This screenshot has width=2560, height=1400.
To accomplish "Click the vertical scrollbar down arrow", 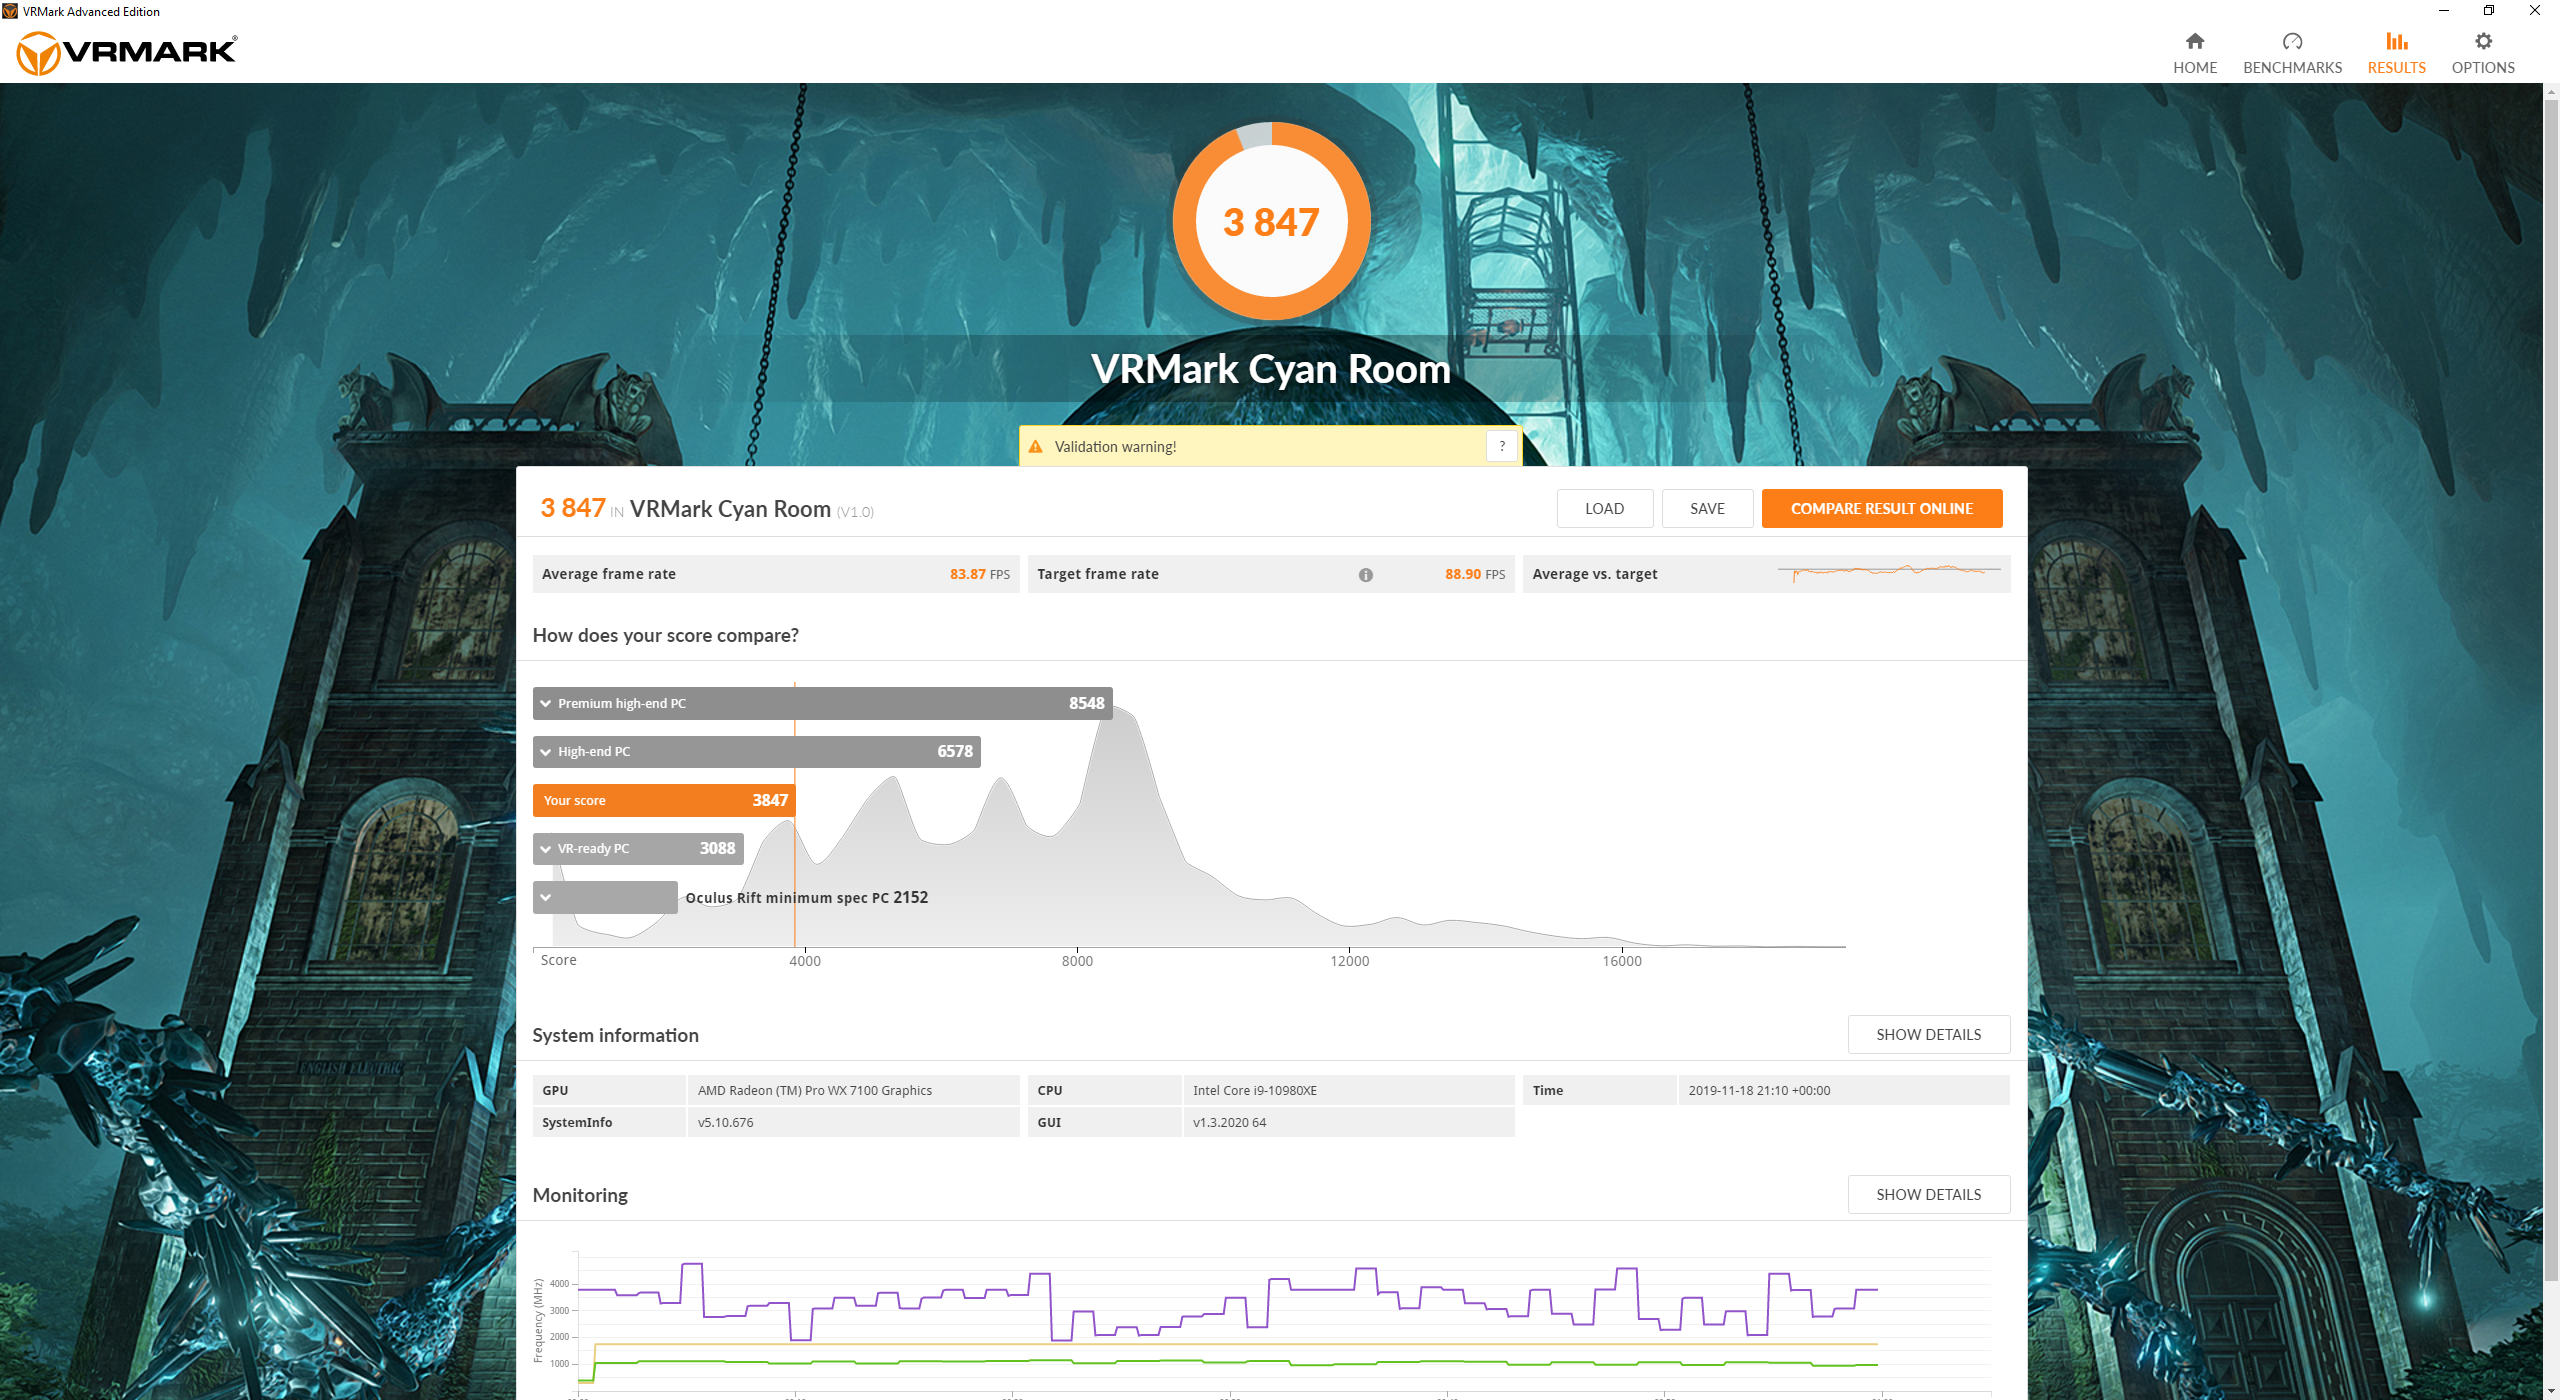I will pos(2550,1391).
